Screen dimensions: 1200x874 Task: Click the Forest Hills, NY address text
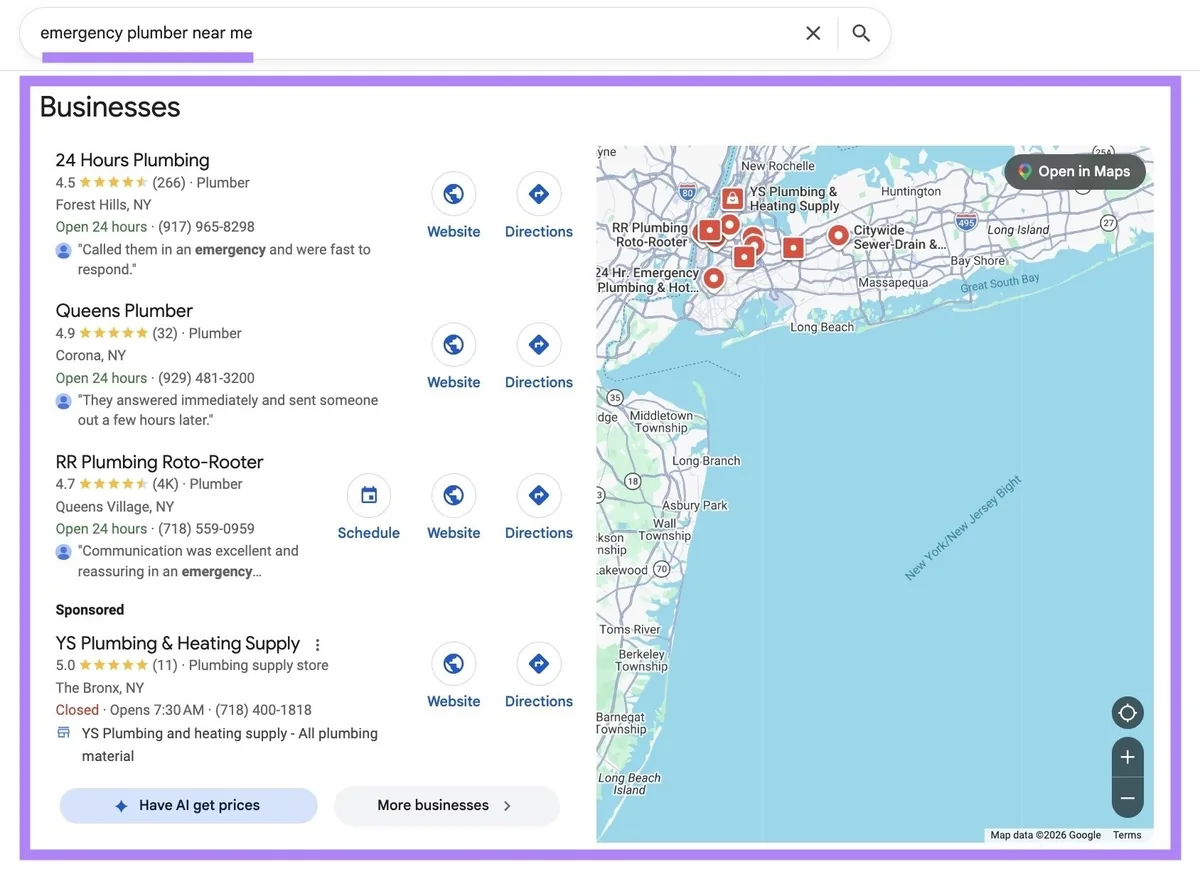(104, 205)
